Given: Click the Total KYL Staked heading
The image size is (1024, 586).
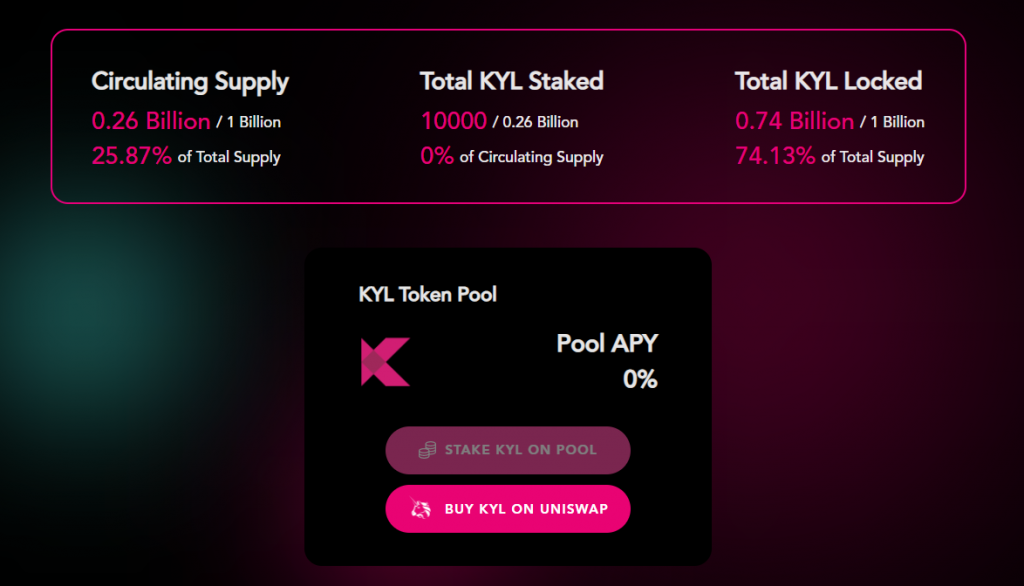Looking at the screenshot, I should pyautogui.click(x=511, y=81).
